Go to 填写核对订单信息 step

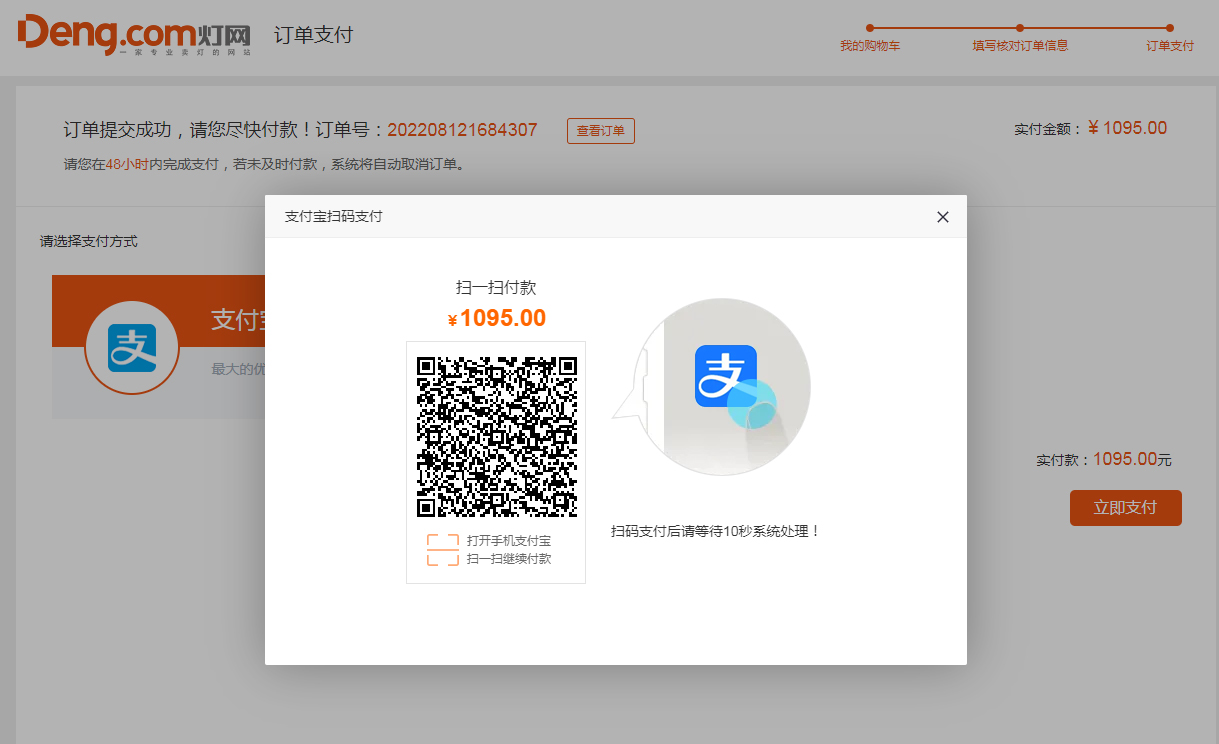point(1020,46)
